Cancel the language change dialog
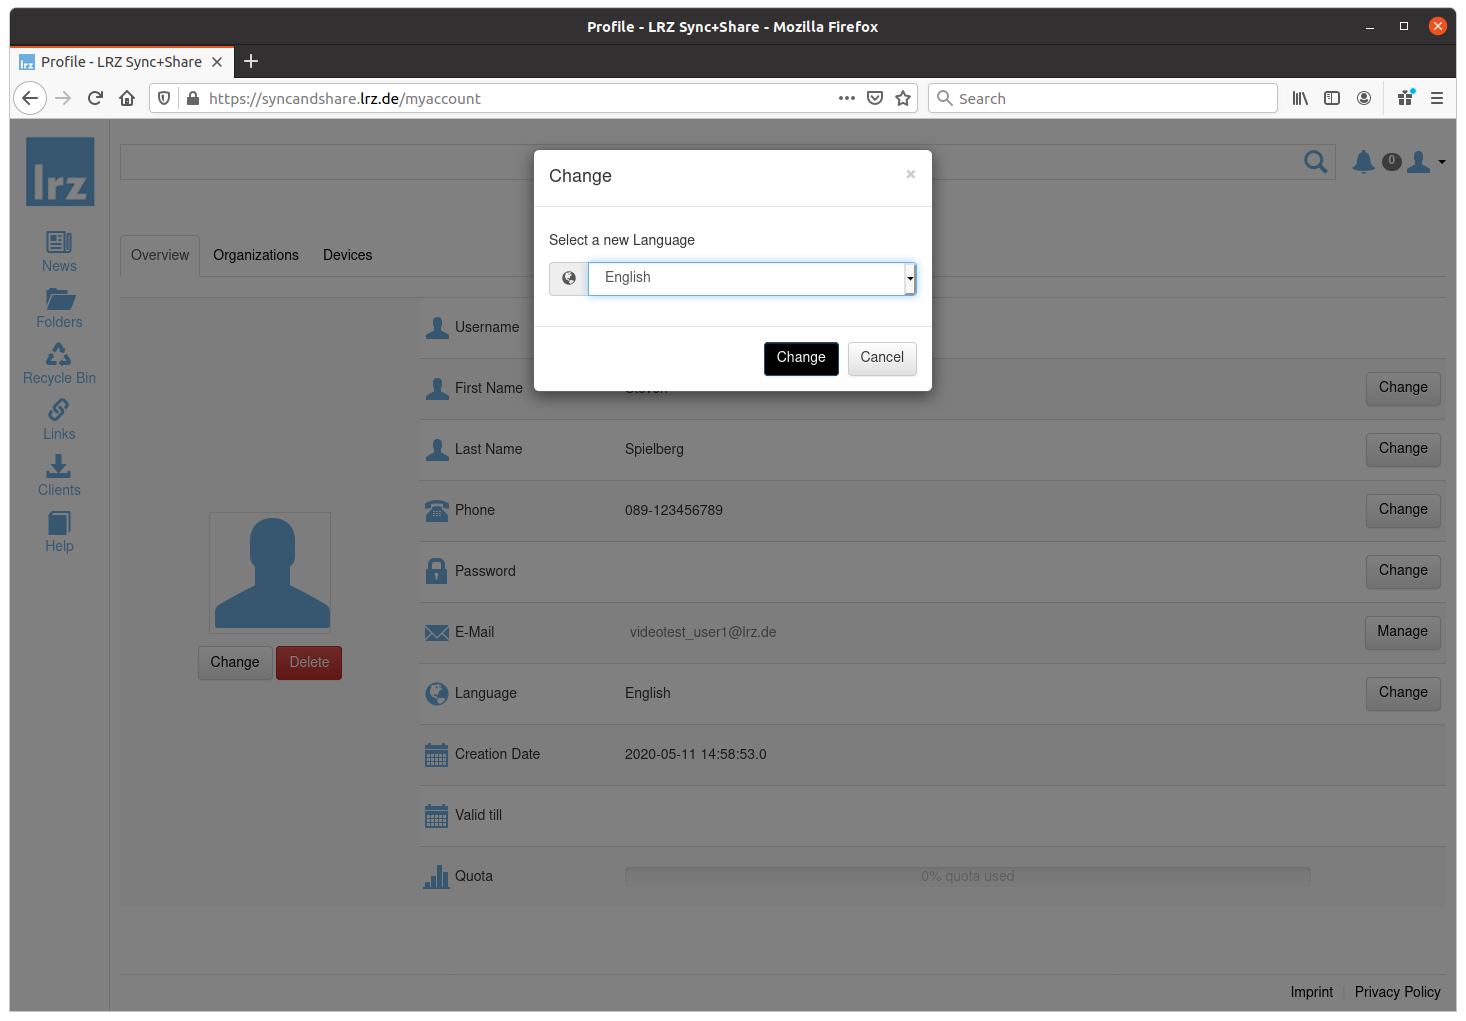Screen dimensions: 1466x1021 pos(881,358)
